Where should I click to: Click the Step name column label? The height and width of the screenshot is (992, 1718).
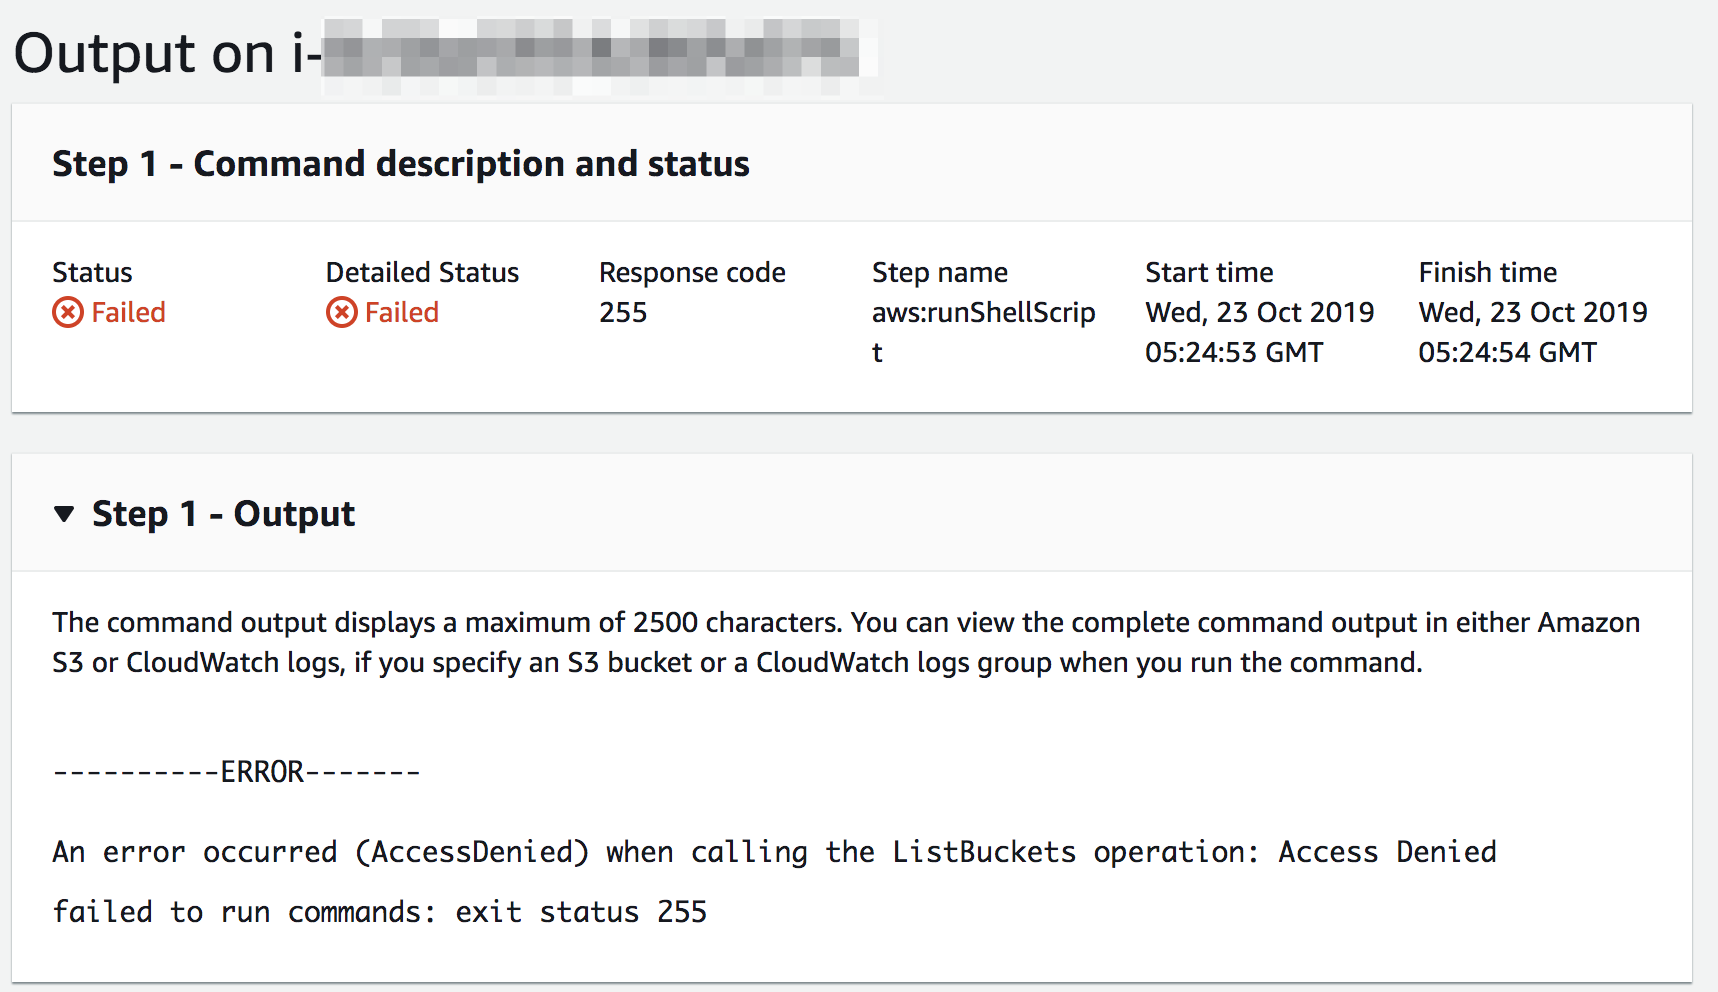[x=940, y=272]
